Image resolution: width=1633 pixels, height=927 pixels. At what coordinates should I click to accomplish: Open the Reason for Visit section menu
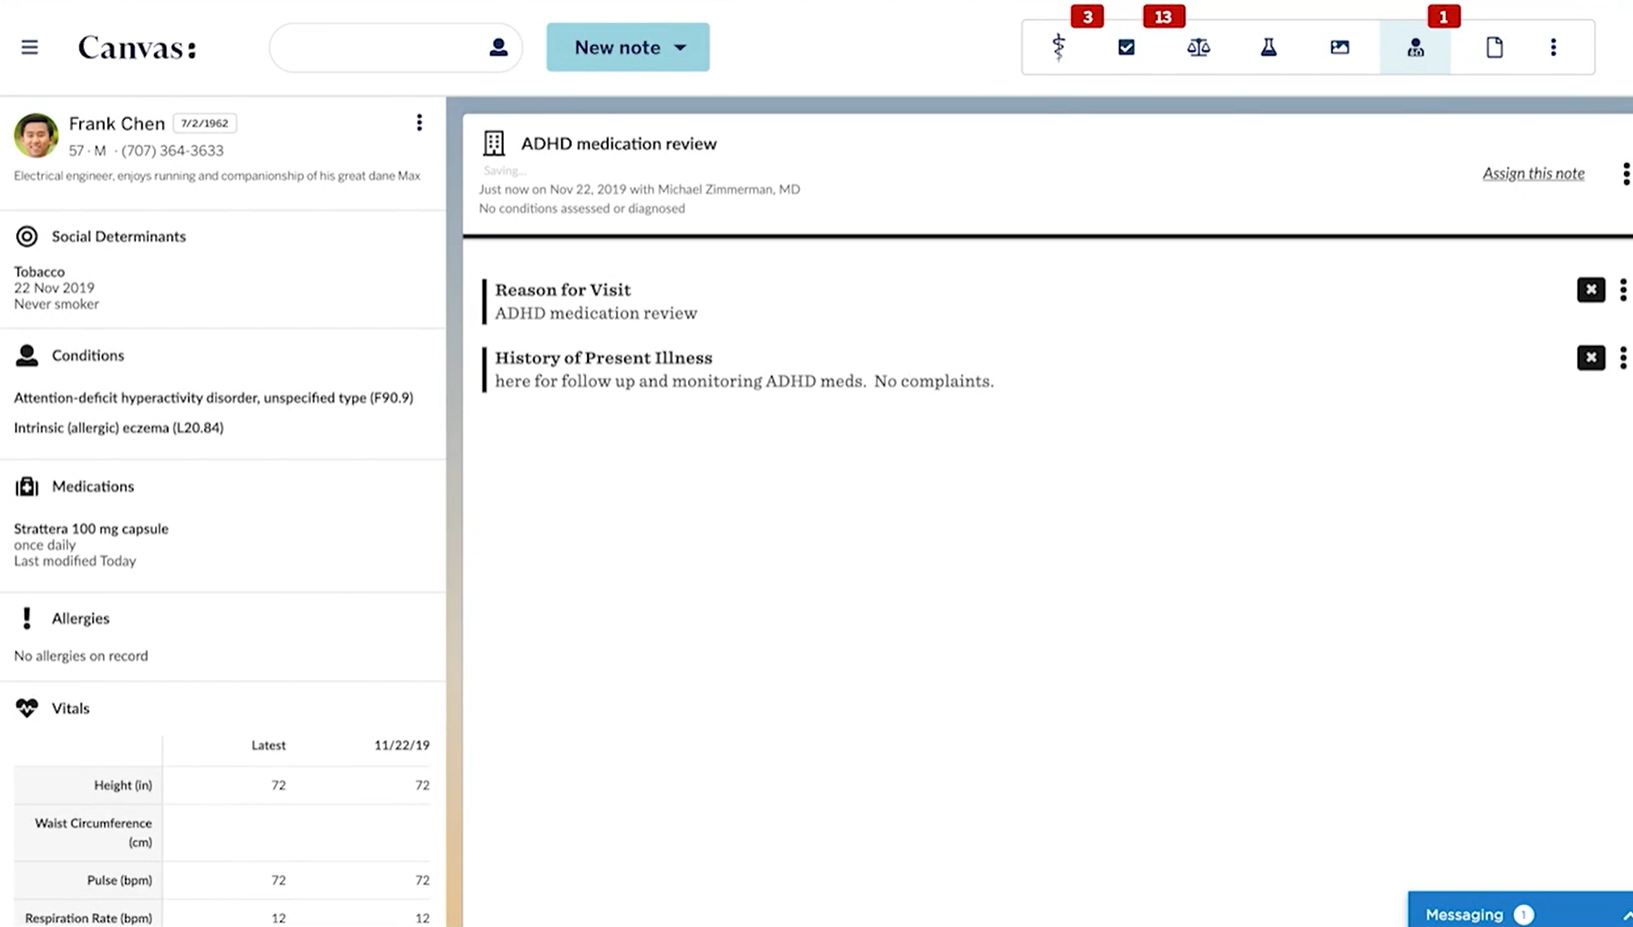1622,289
